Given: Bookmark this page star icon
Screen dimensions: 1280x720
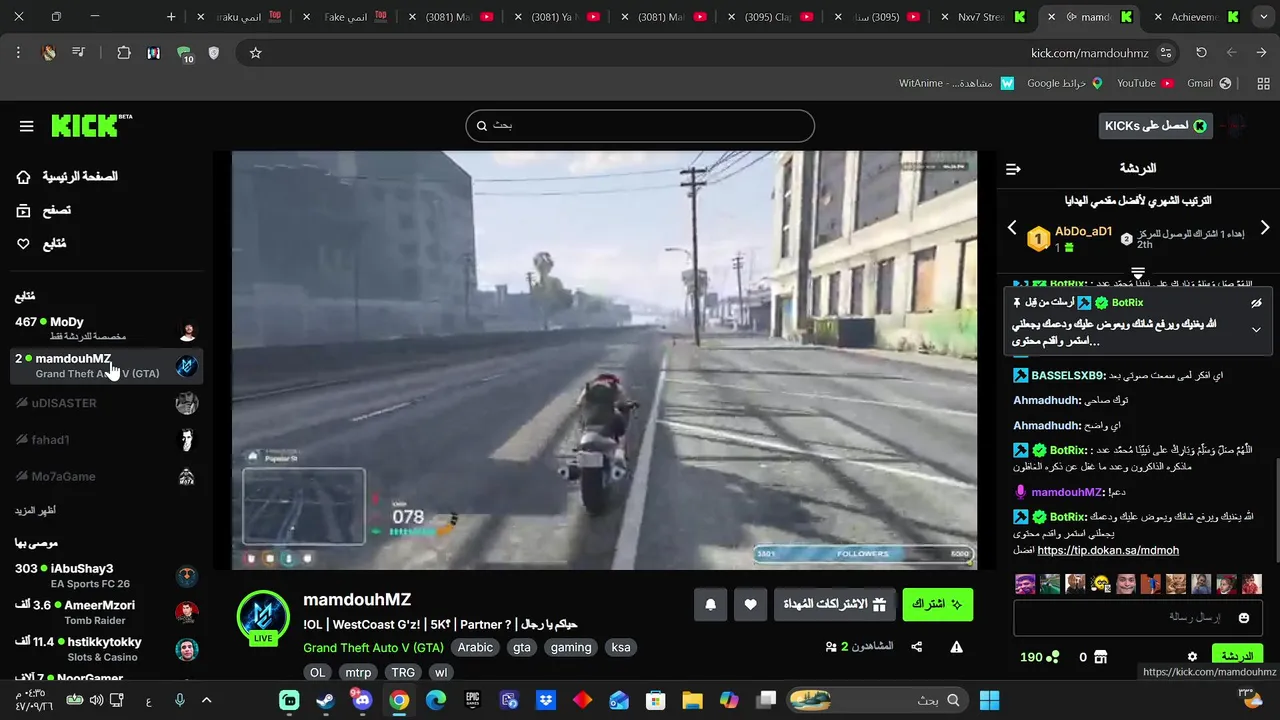Looking at the screenshot, I should click(255, 53).
